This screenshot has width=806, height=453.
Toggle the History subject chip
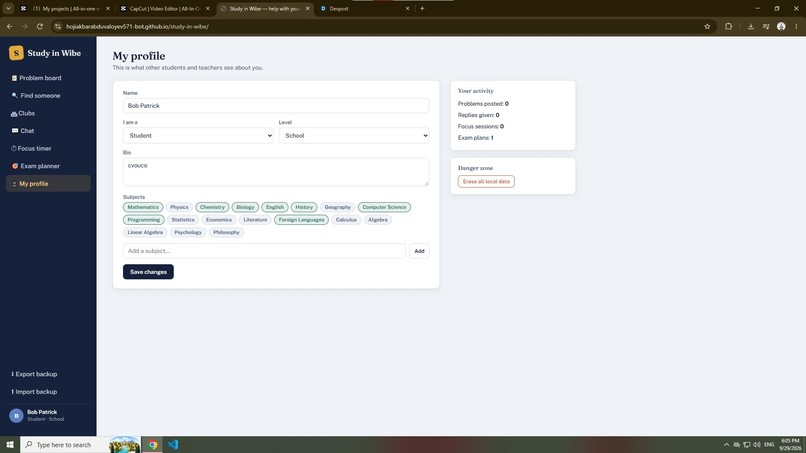point(304,207)
